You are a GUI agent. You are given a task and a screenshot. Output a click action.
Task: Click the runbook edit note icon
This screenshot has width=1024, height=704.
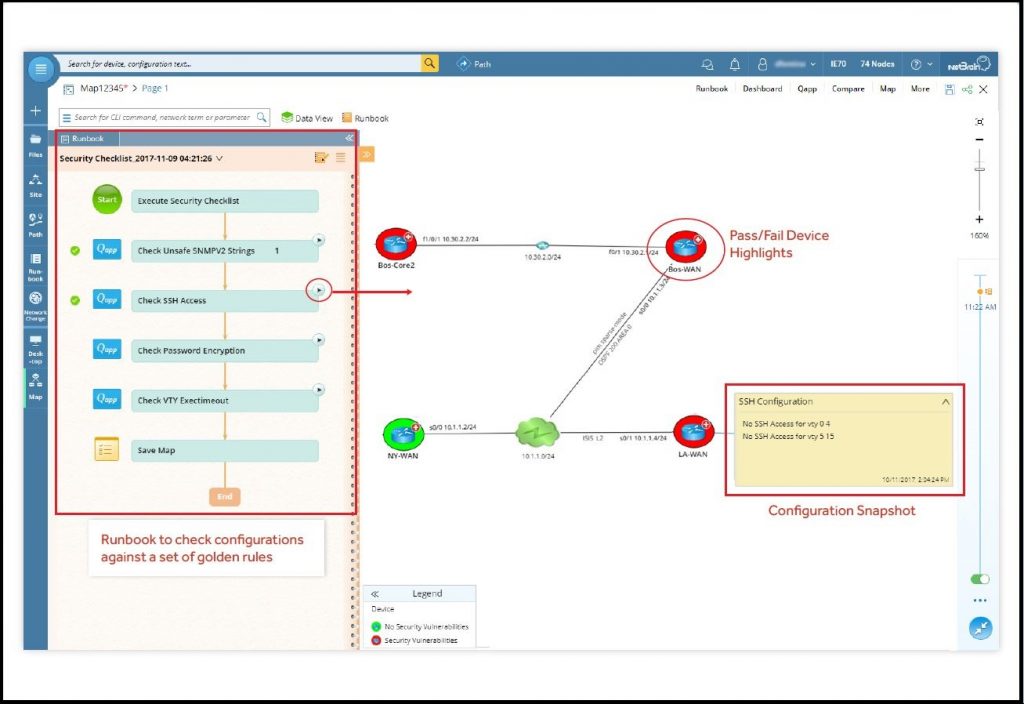pos(321,157)
